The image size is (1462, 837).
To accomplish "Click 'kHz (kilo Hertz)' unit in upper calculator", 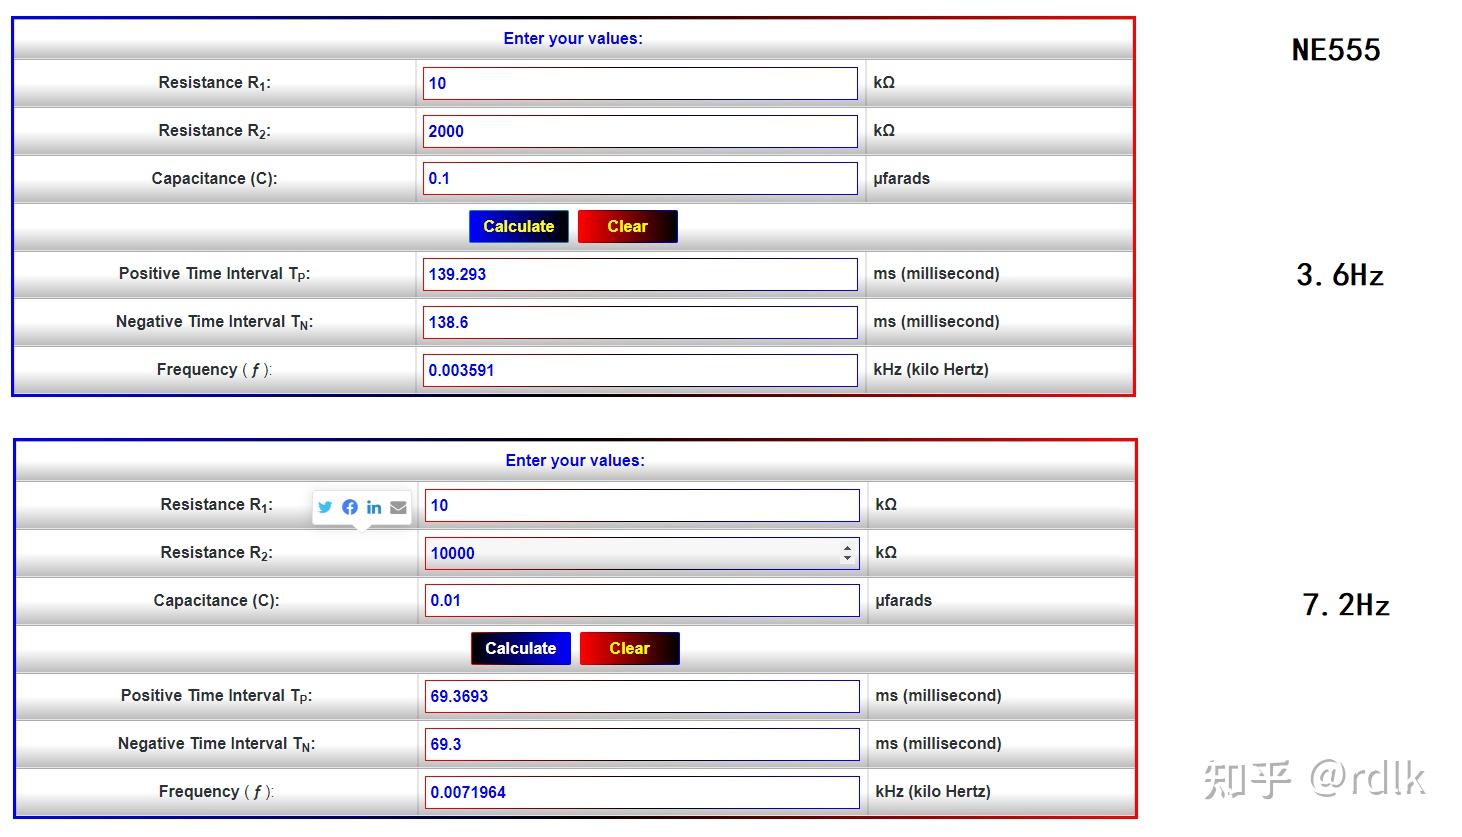I will click(x=931, y=370).
